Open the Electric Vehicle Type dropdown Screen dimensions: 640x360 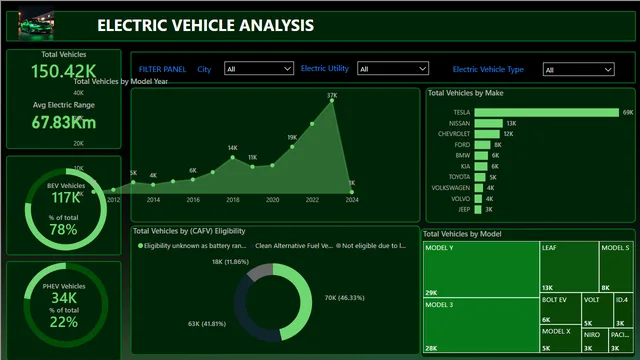click(x=578, y=69)
